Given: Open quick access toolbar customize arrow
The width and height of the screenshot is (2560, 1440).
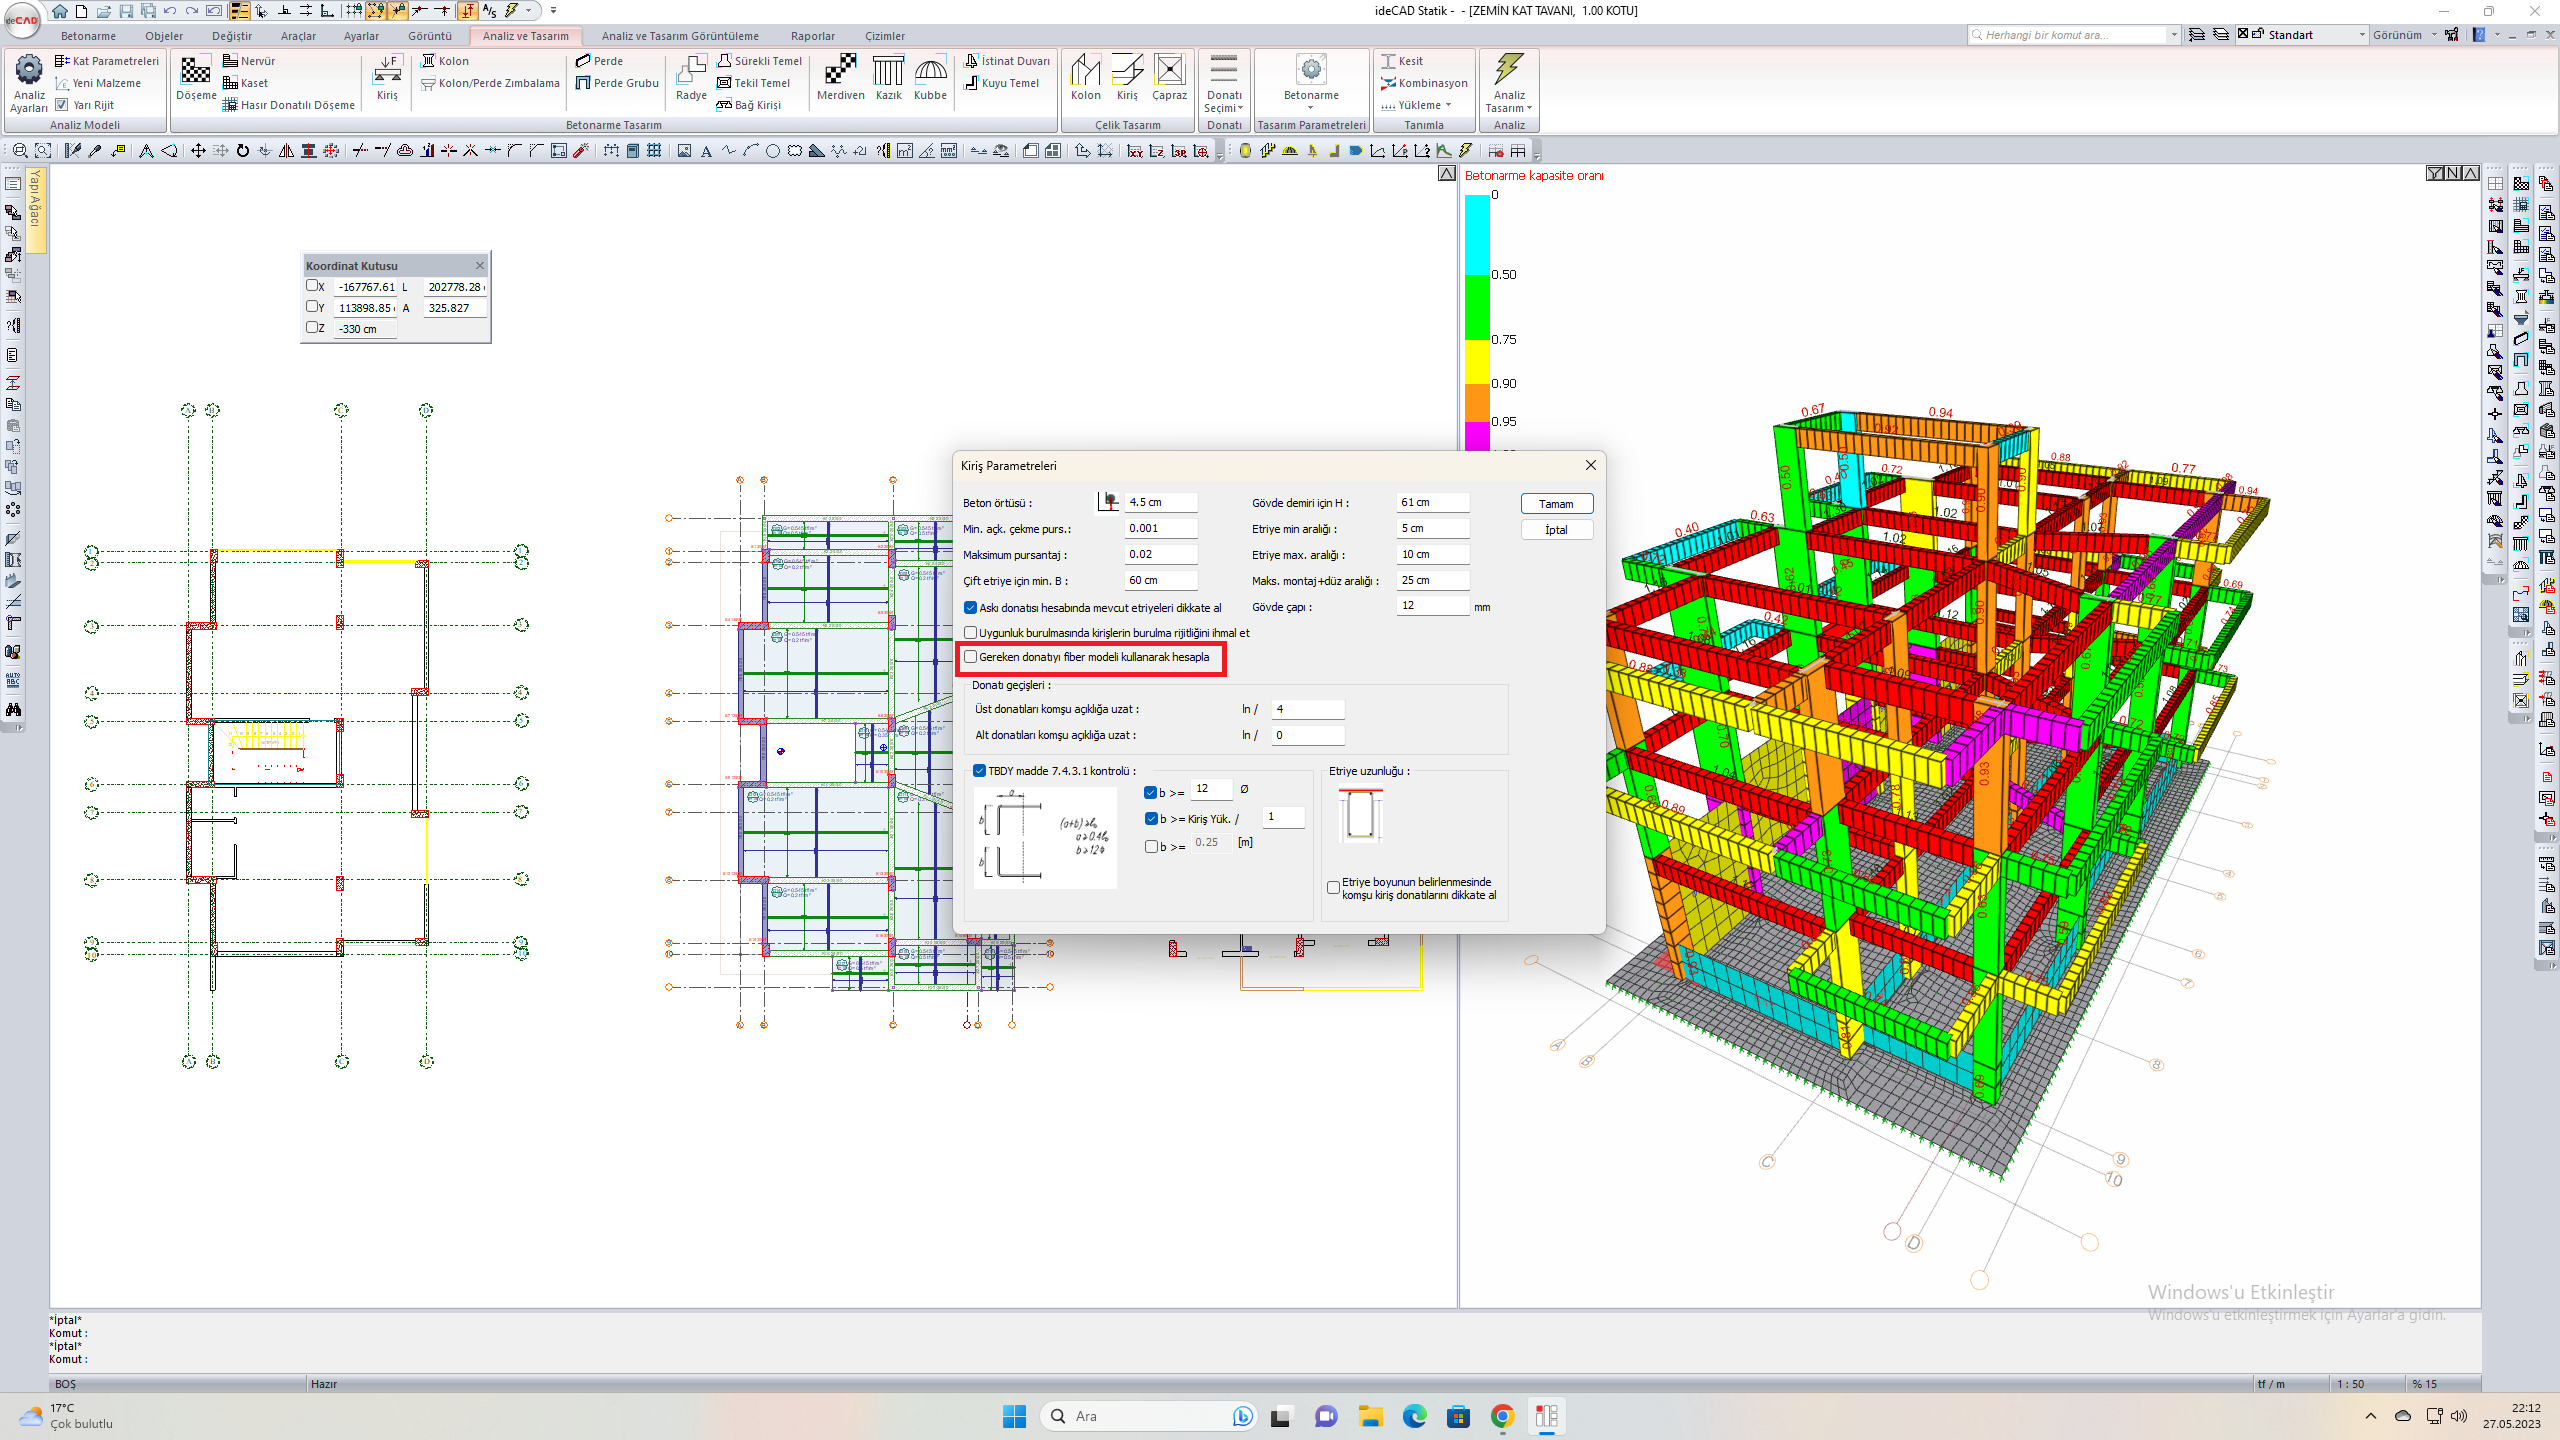Looking at the screenshot, I should pos(553,11).
